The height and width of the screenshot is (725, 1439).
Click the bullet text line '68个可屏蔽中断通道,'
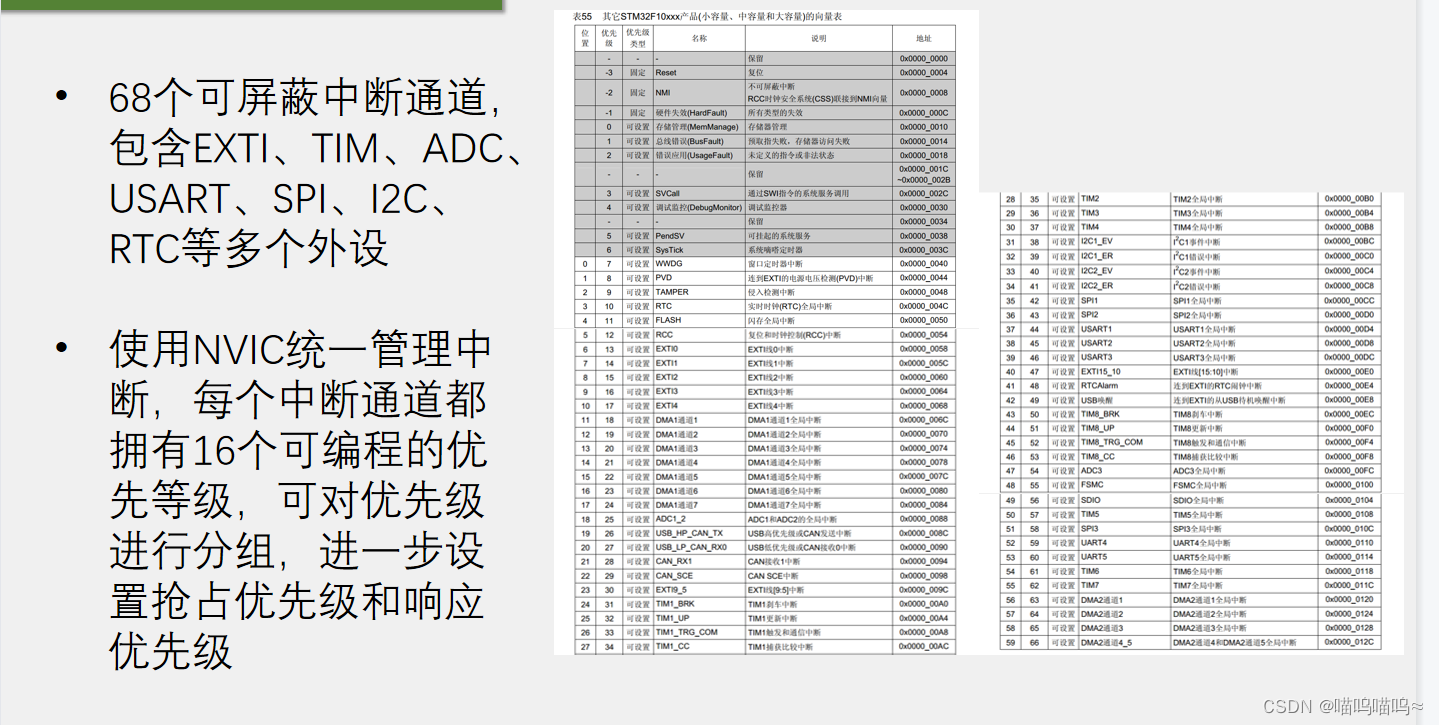[306, 98]
